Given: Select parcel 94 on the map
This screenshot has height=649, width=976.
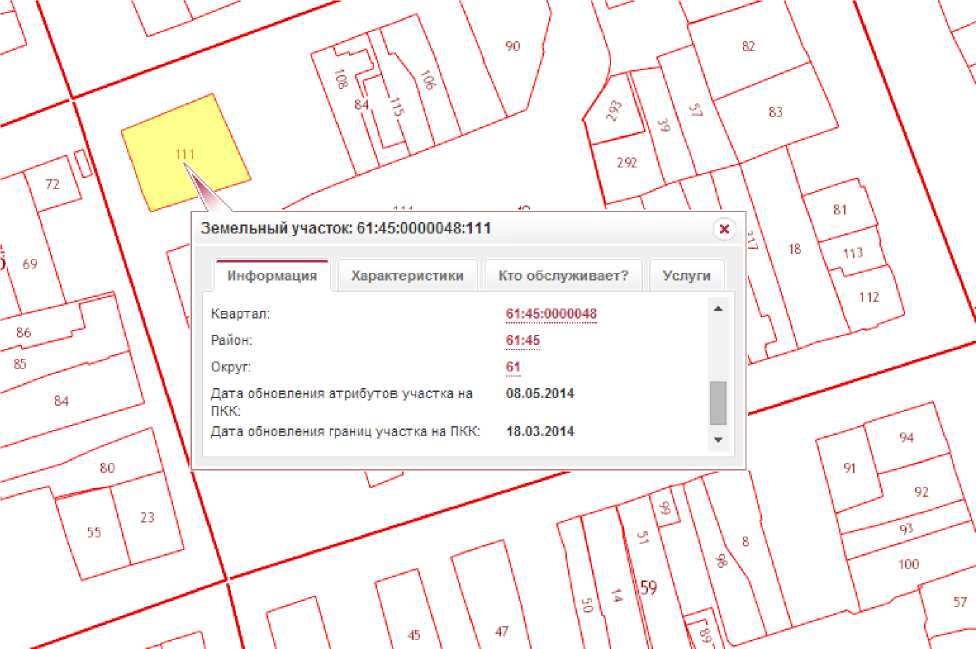Looking at the screenshot, I should point(906,437).
